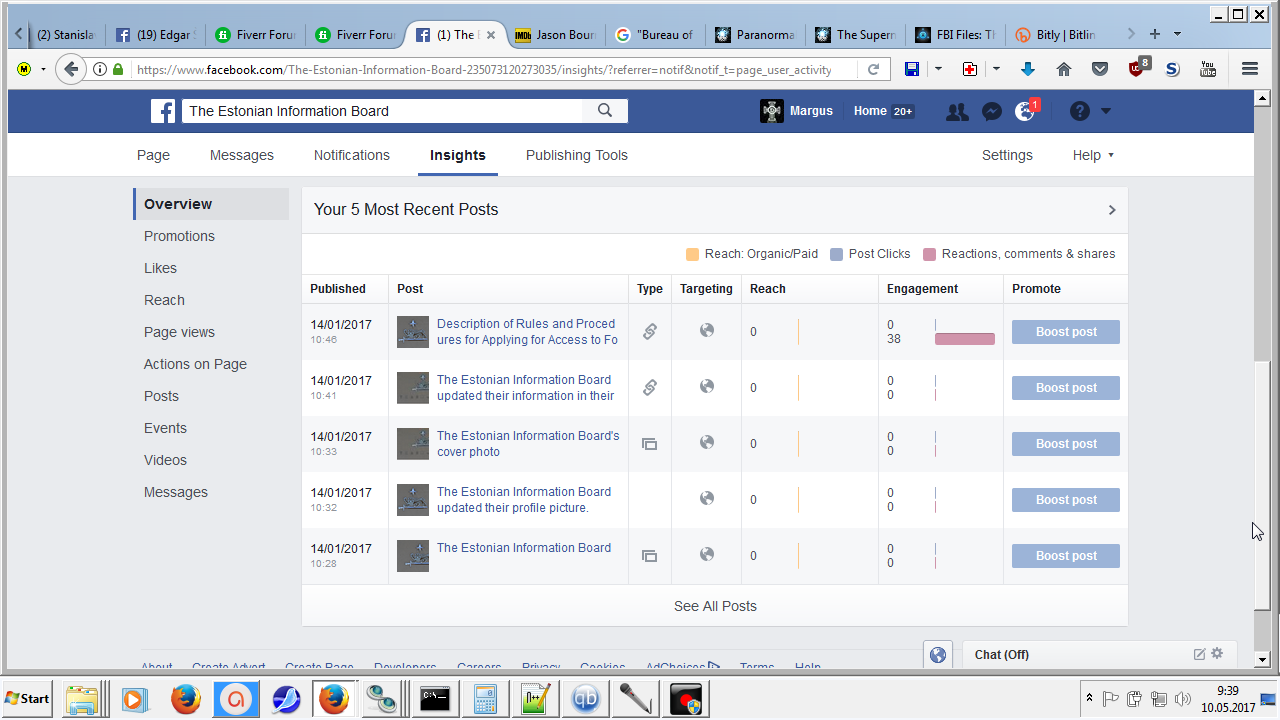Screen dimensions: 1280x720
Task: Click the search magnifier icon
Action: 605,111
